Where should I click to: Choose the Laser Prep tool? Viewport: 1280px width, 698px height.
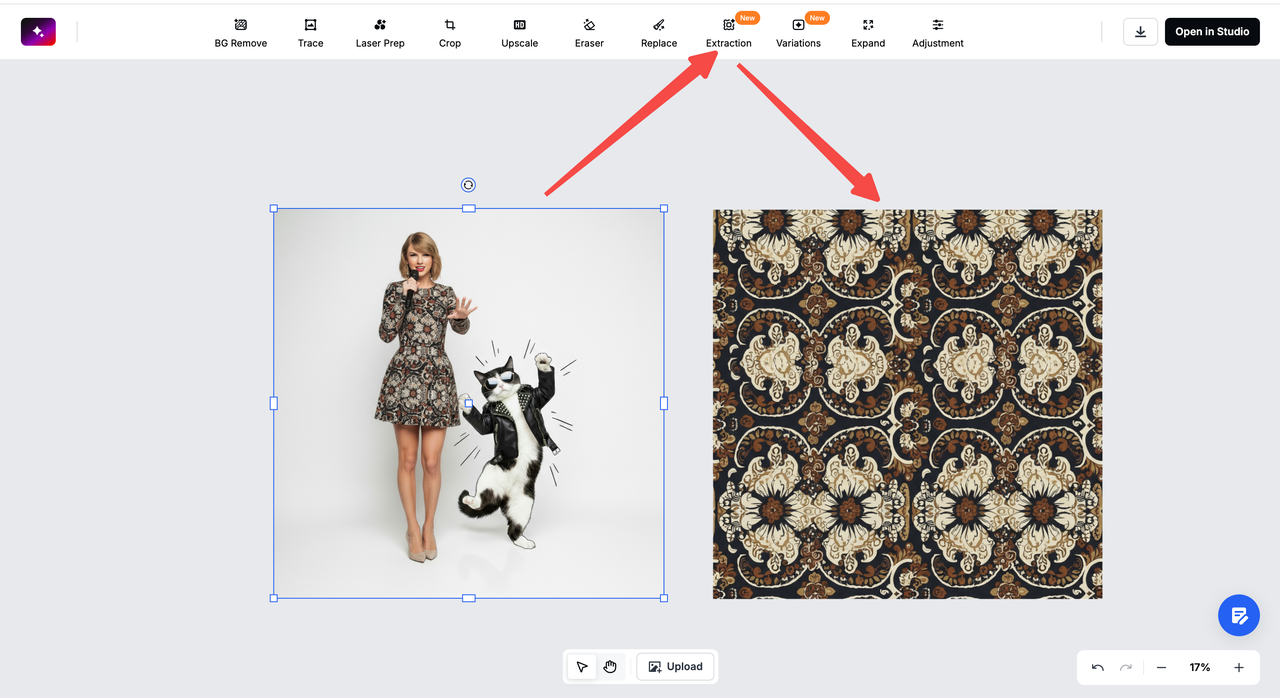point(380,32)
